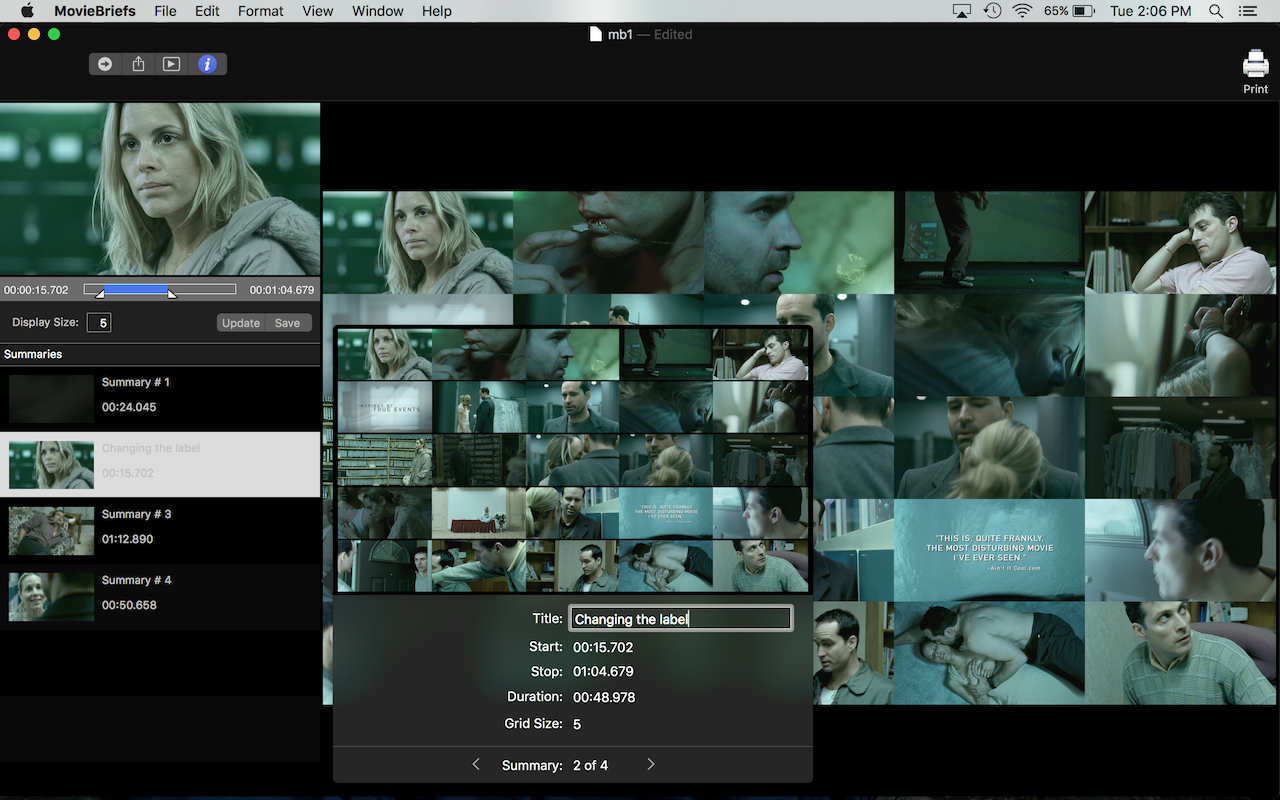Click the right handle of range slider
This screenshot has width=1280, height=800.
click(172, 293)
